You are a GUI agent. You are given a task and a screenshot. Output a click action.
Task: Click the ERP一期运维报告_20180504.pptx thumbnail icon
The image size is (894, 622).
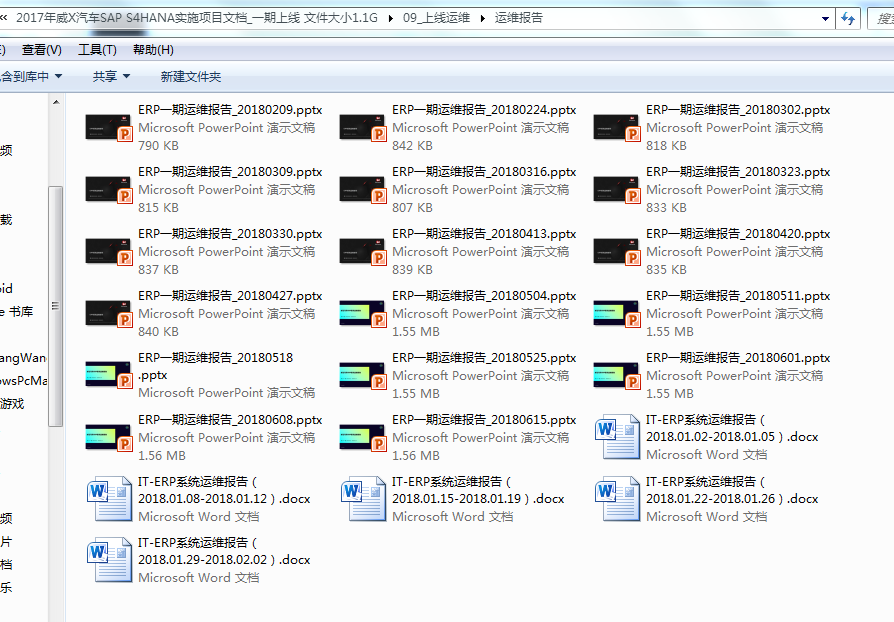[x=363, y=314]
